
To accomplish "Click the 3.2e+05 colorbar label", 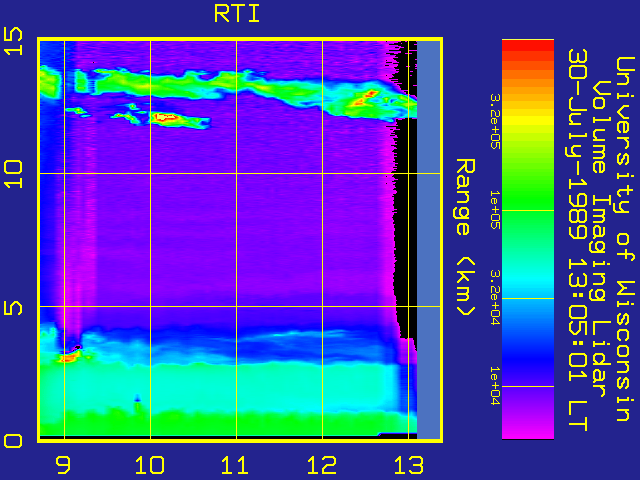I will [x=495, y=121].
